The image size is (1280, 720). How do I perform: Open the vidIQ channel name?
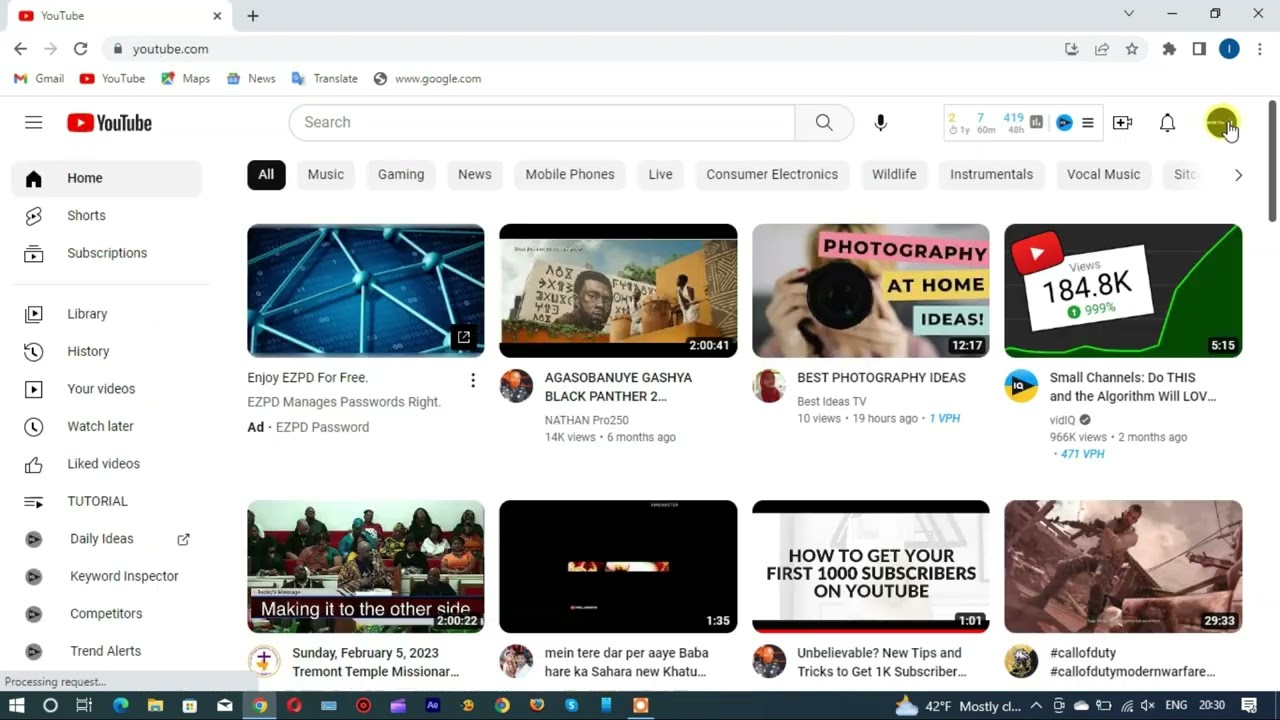pyautogui.click(x=1062, y=420)
